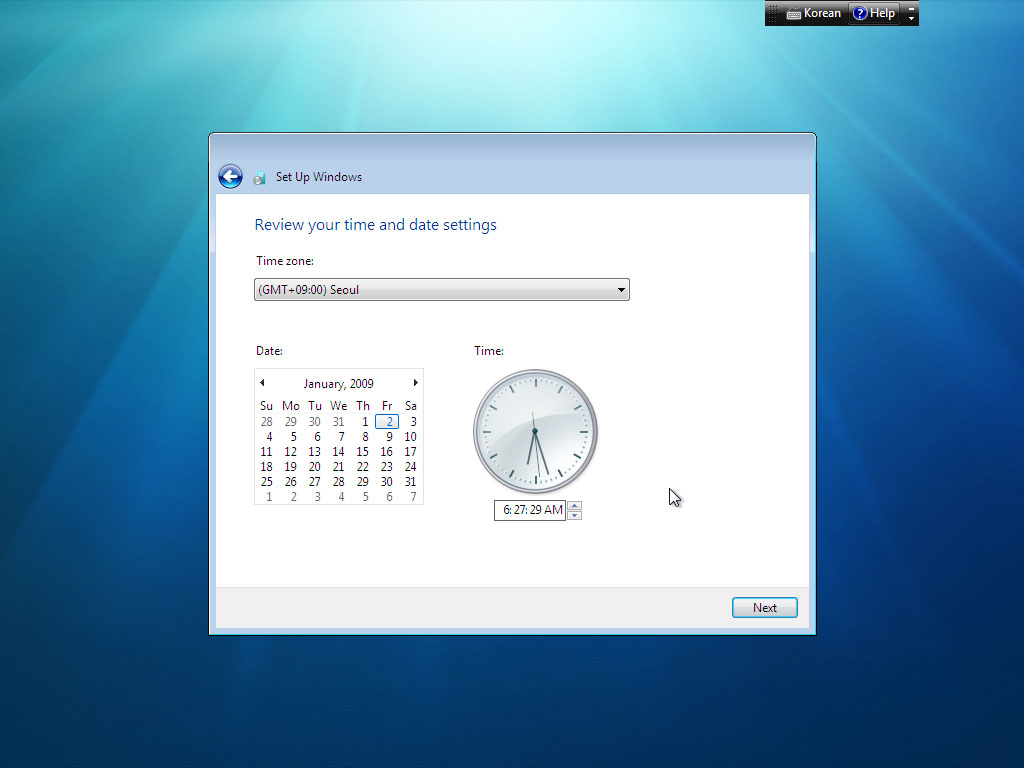The image size is (1024, 768).
Task: Select January 23 on the calendar
Action: pyautogui.click(x=387, y=467)
